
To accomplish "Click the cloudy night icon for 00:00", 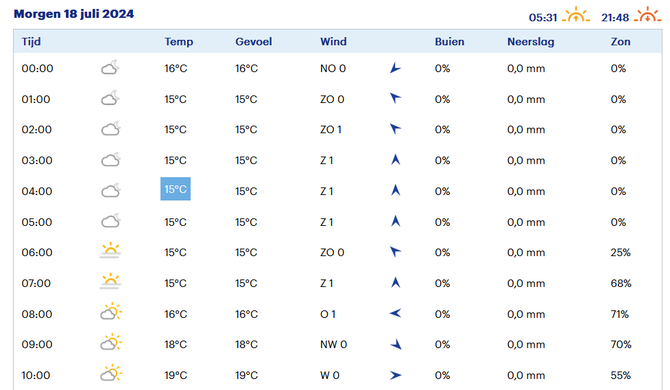I will point(110,68).
